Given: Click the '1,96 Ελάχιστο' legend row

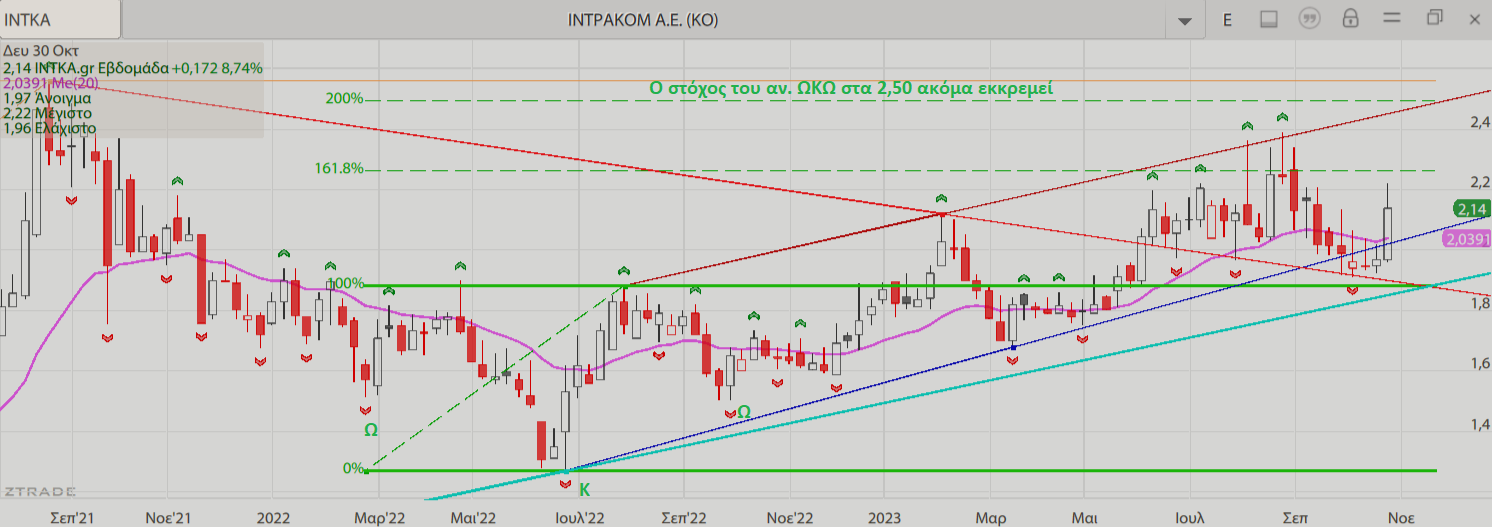Looking at the screenshot, I should [x=50, y=128].
